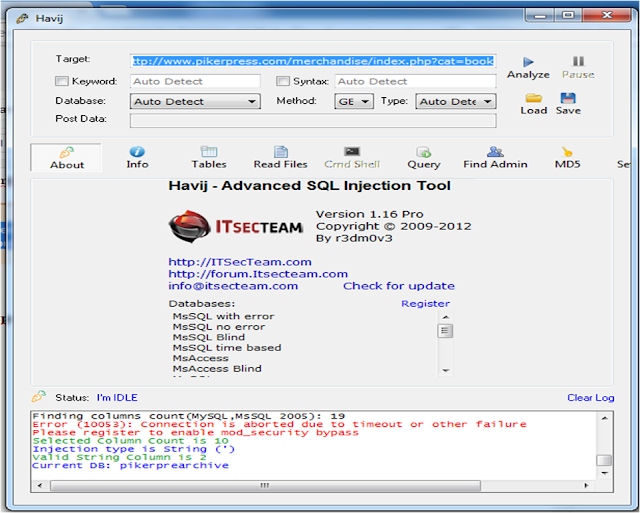The width and height of the screenshot is (640, 513).
Task: Click the Save label
Action: (568, 110)
